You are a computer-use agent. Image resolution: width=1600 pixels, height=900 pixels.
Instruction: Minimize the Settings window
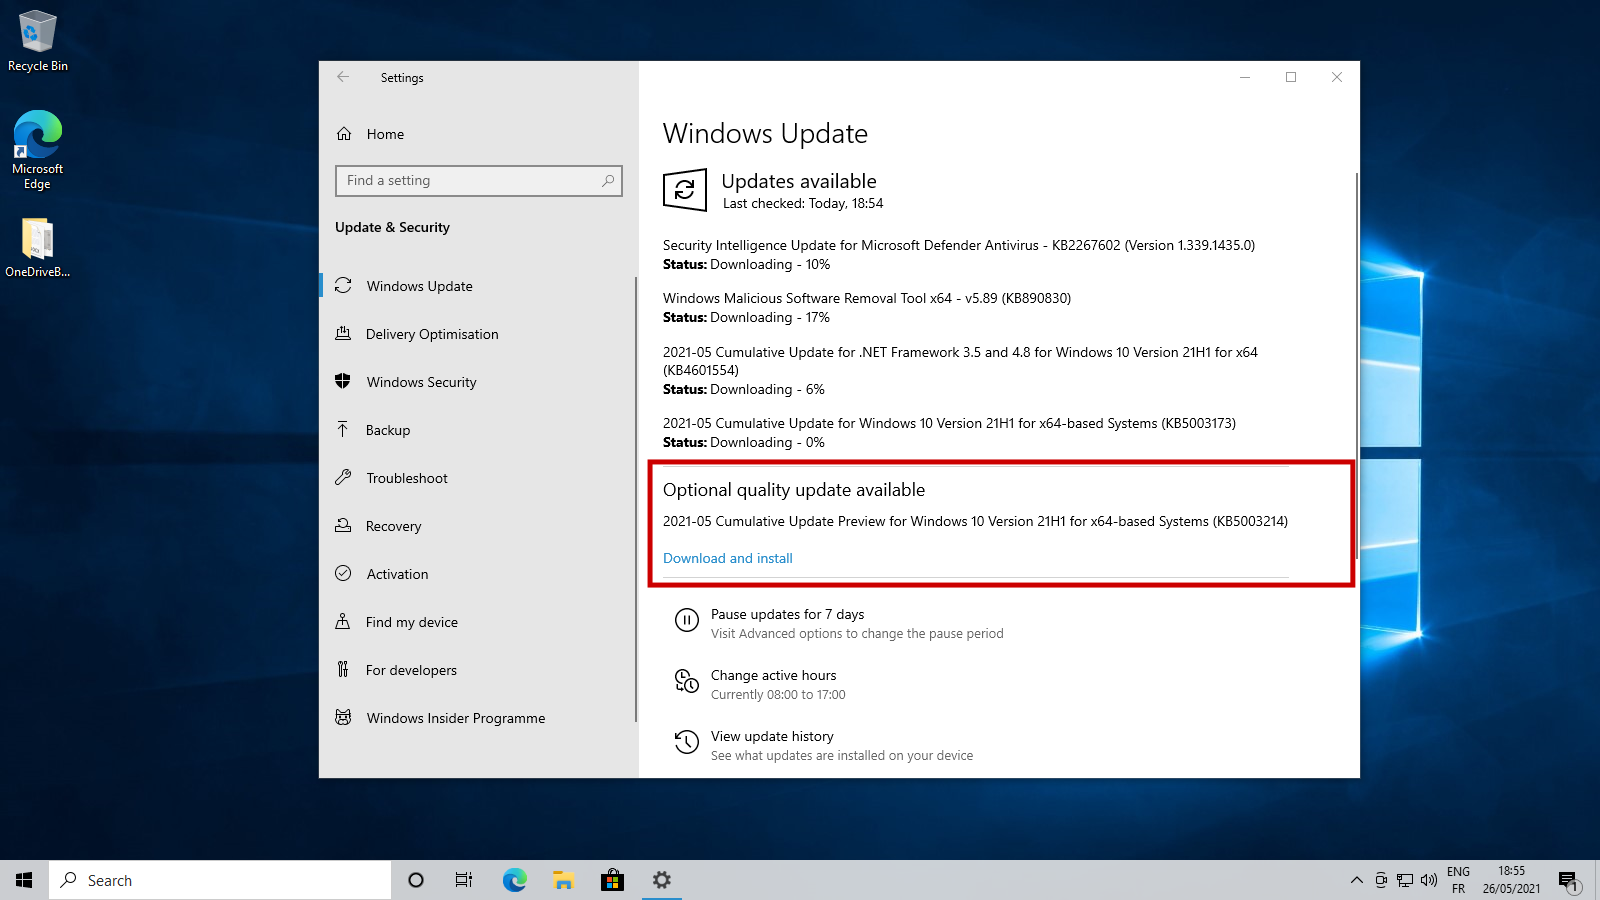click(x=1245, y=77)
